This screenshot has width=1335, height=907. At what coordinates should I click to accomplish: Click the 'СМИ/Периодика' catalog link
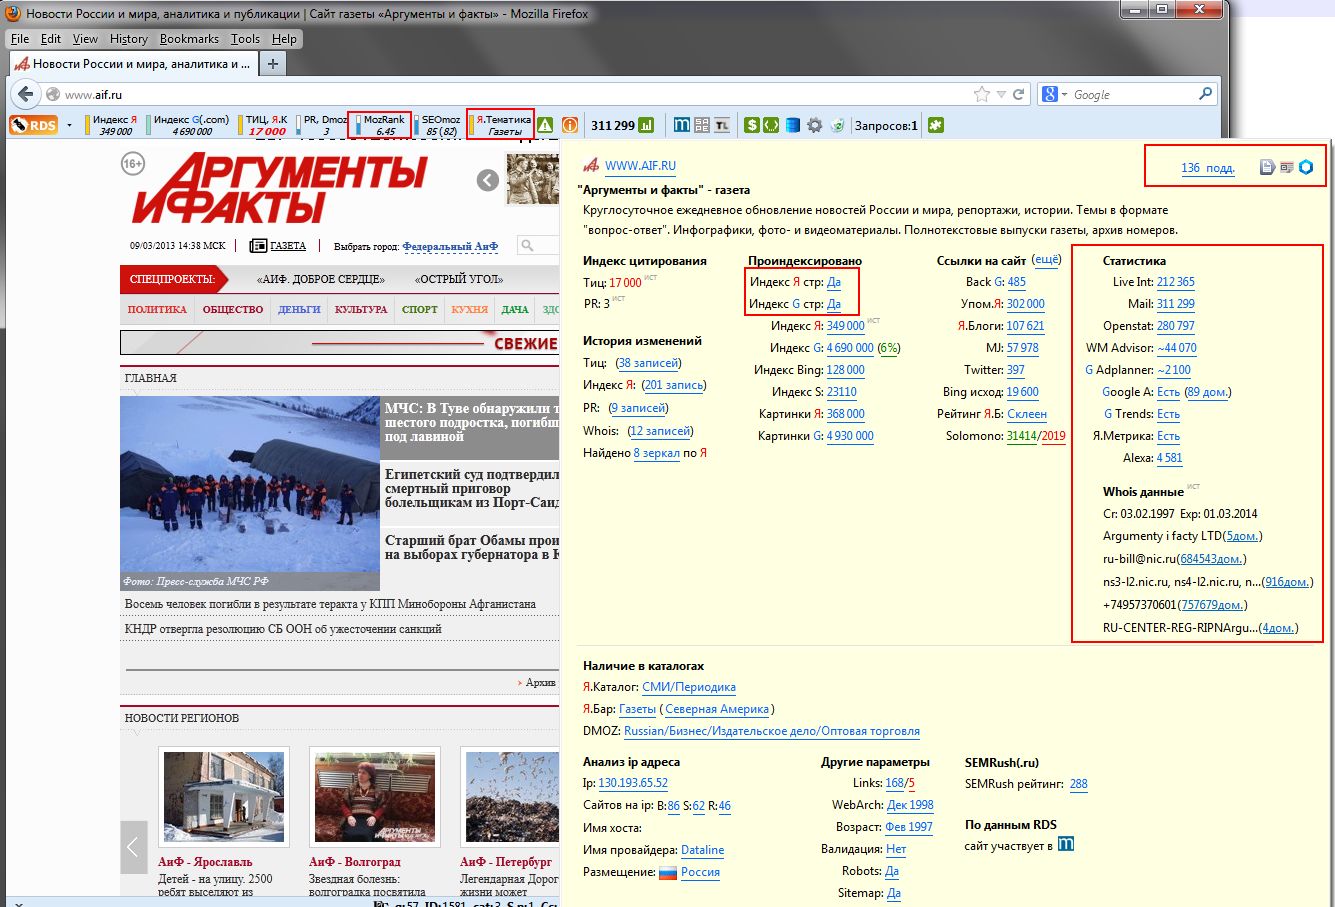click(x=689, y=687)
